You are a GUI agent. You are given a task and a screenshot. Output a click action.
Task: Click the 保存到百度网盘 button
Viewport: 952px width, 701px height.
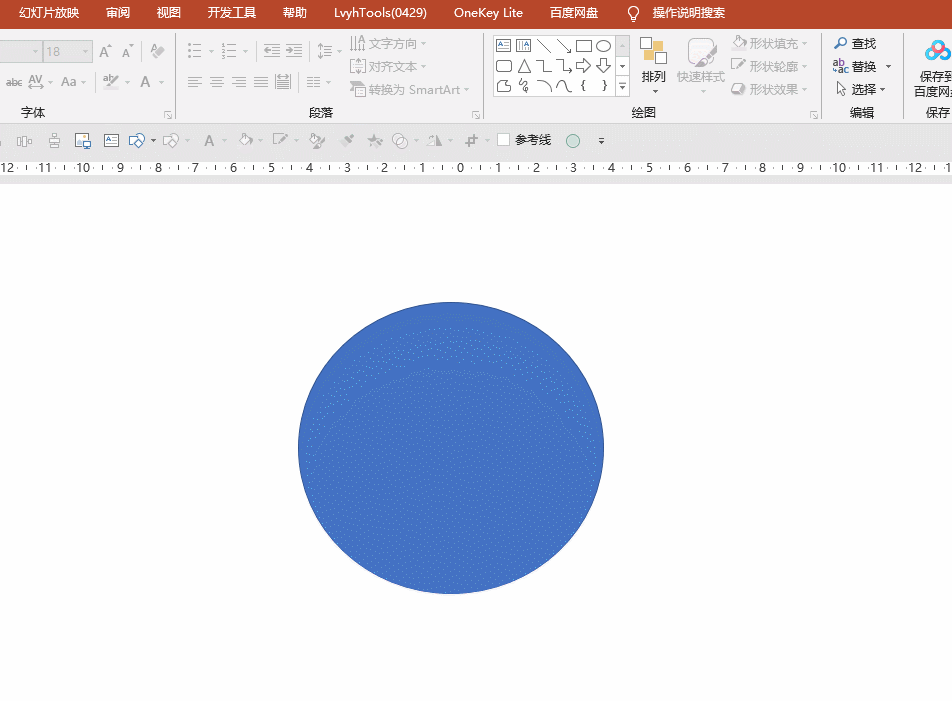(x=933, y=68)
